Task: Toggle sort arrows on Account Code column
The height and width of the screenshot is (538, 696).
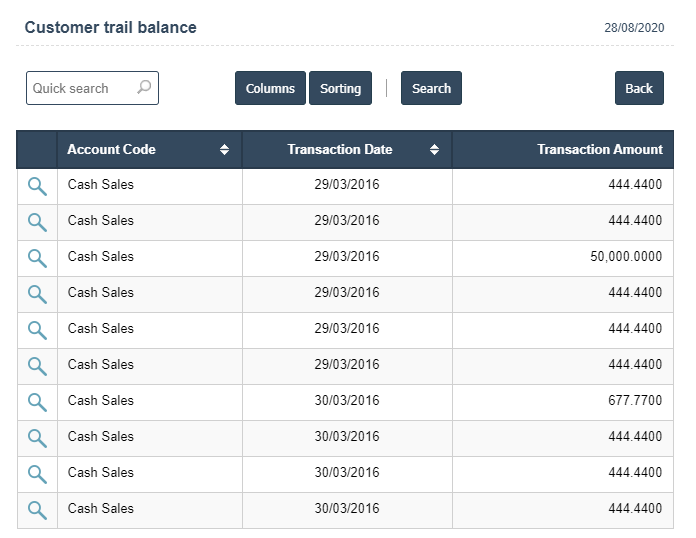Action: [x=224, y=150]
